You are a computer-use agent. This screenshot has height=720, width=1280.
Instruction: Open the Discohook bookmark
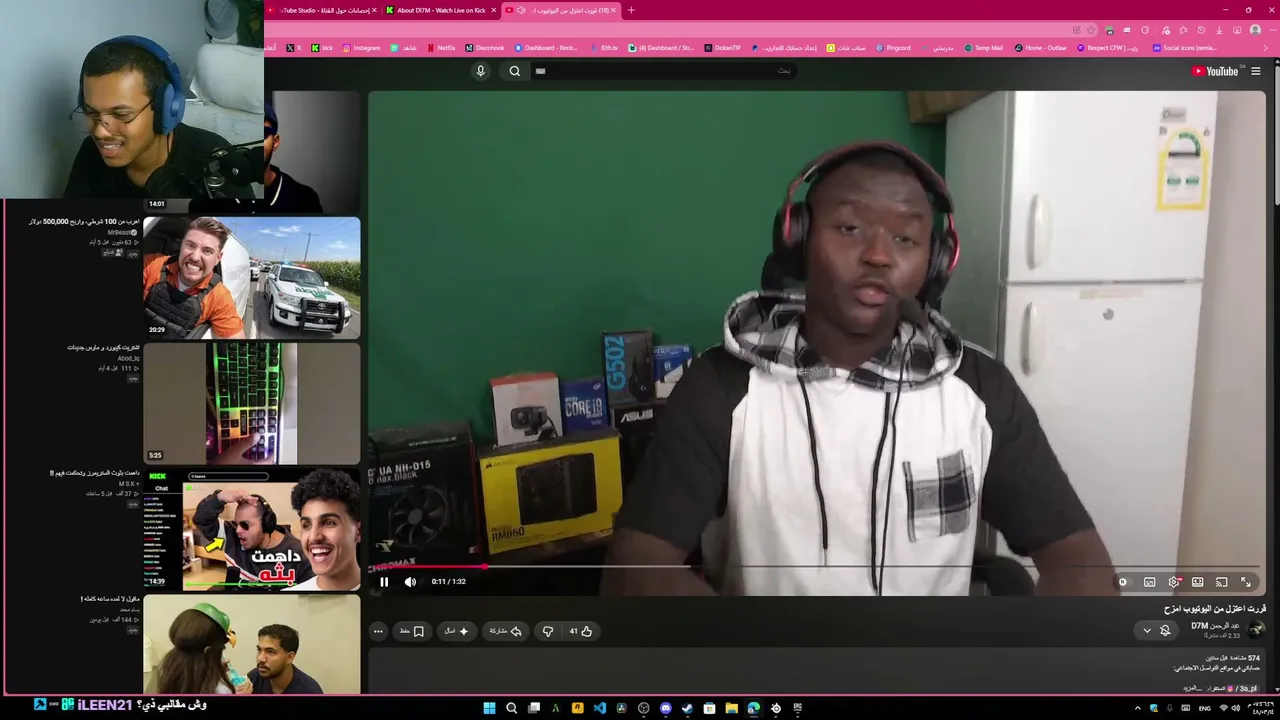[x=485, y=48]
